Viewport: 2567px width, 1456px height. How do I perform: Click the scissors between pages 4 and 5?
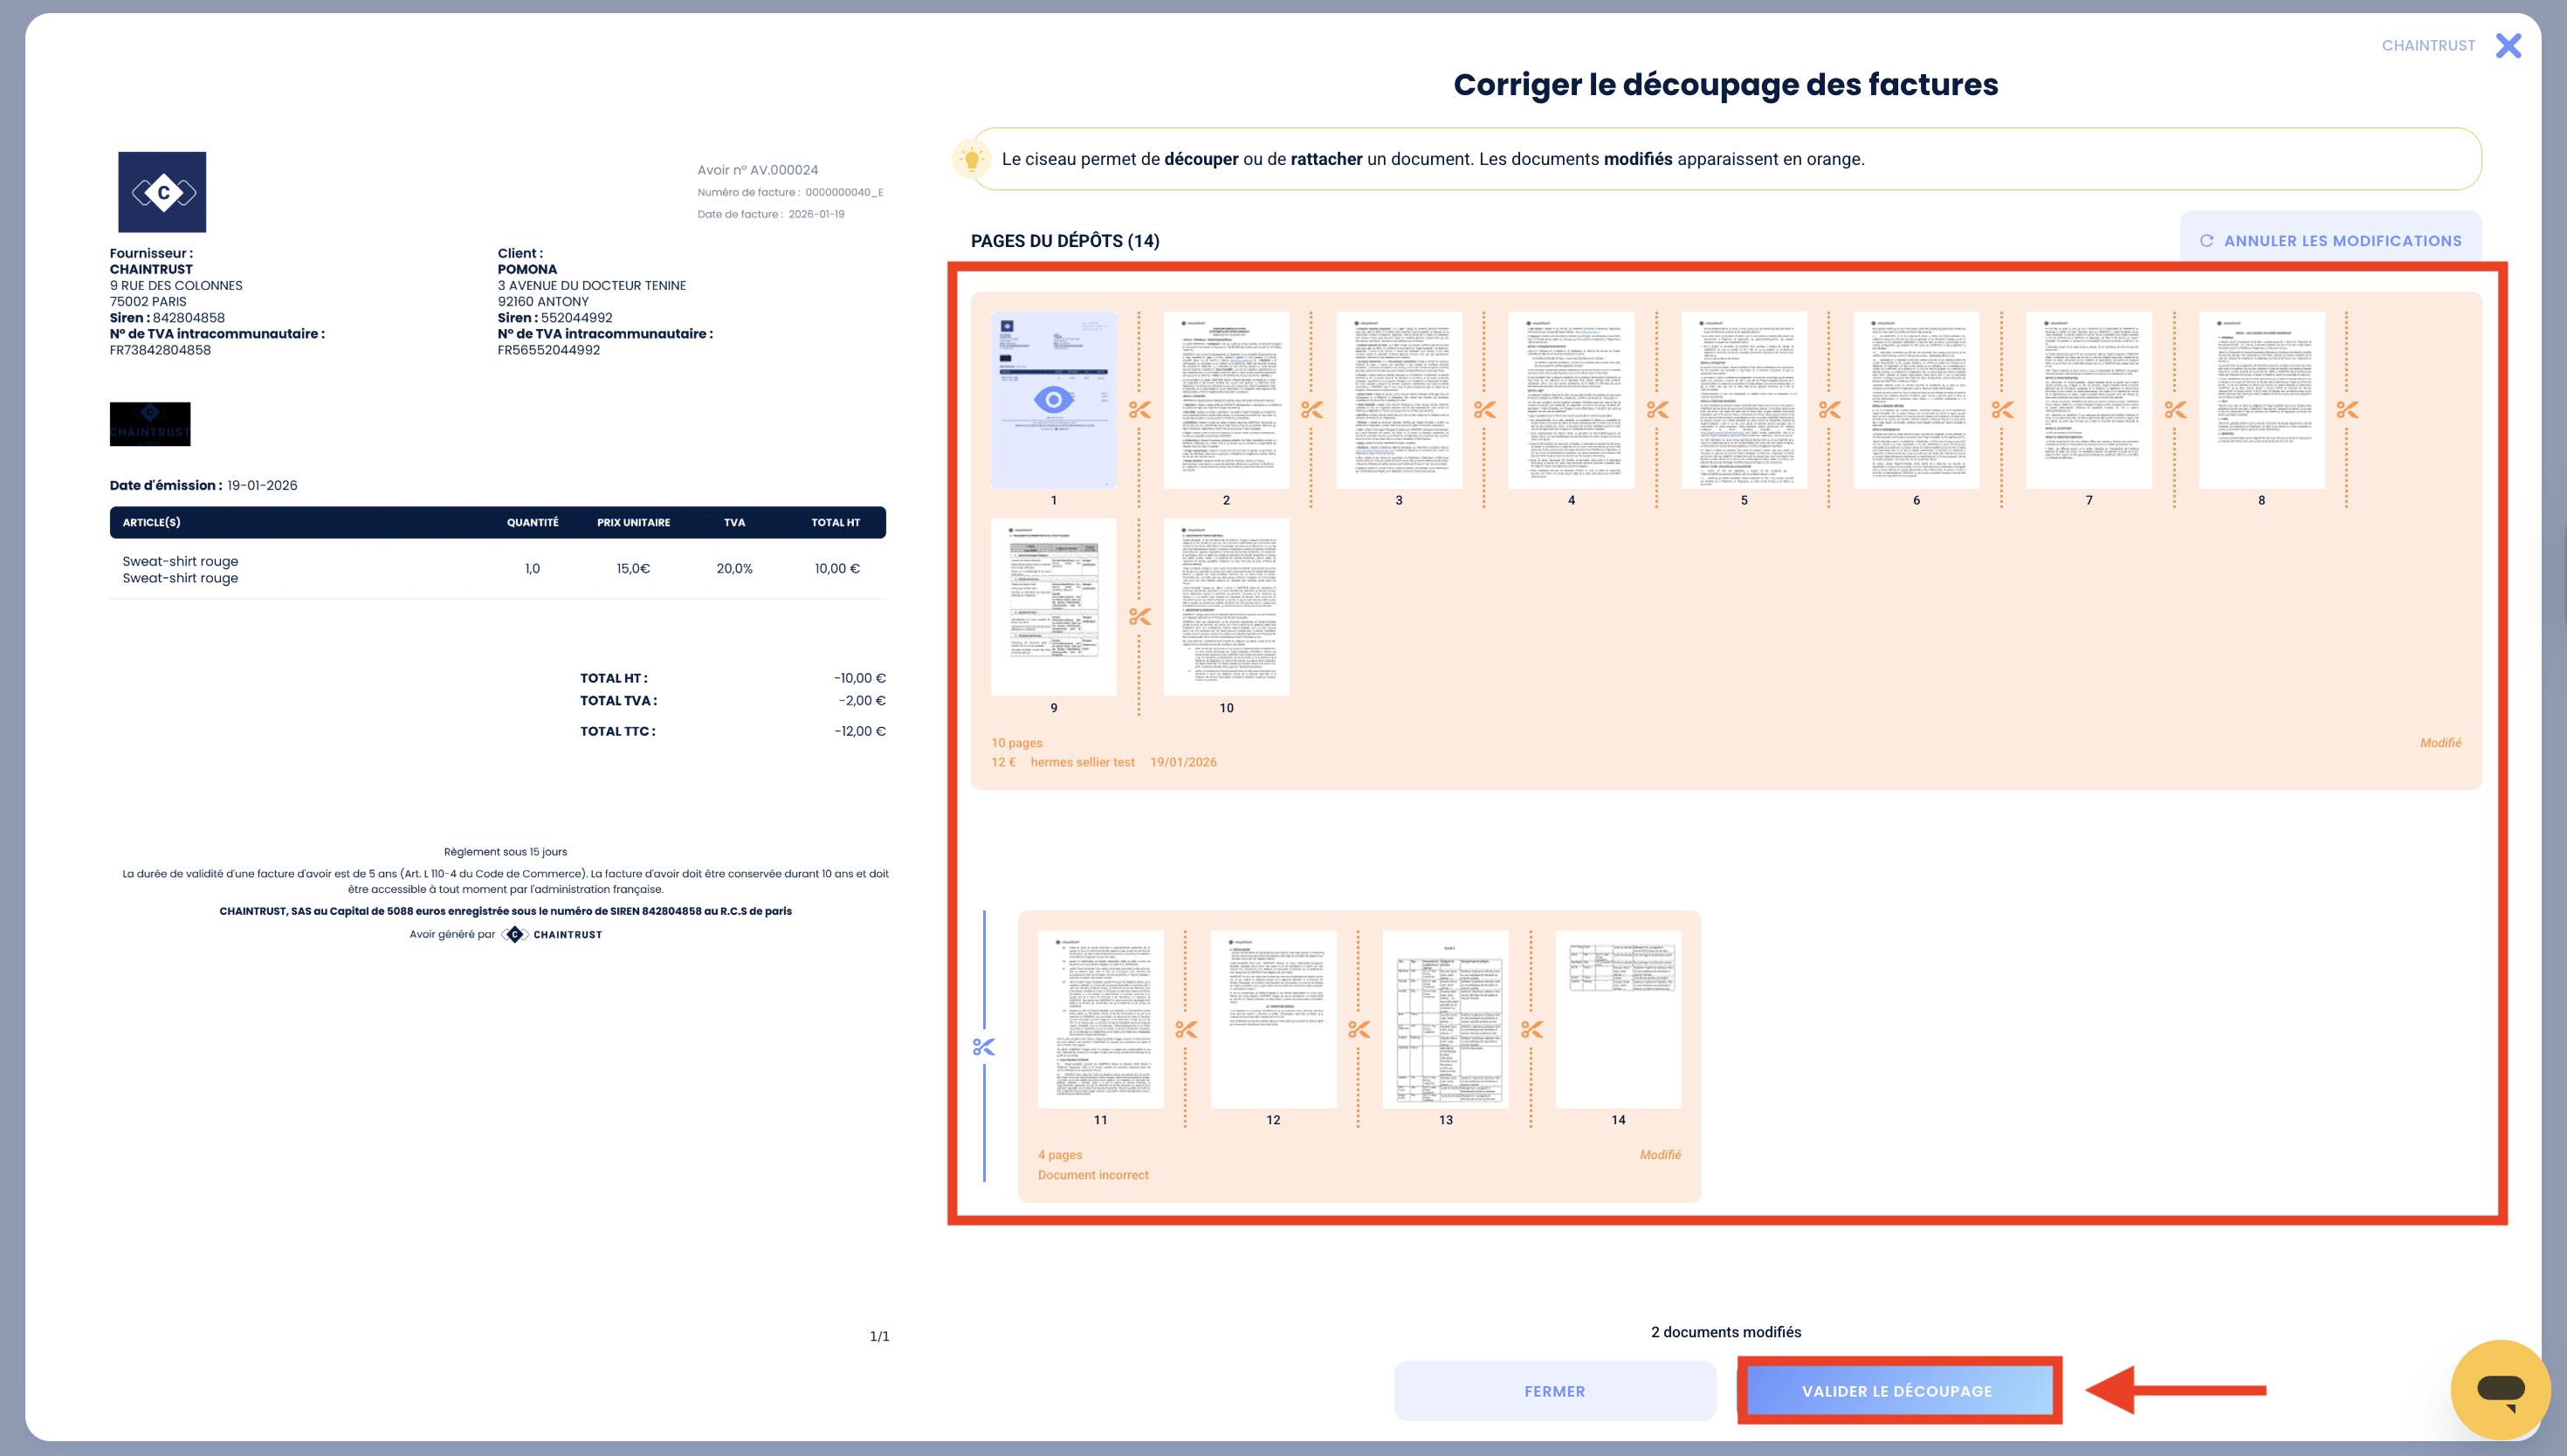[x=1658, y=410]
